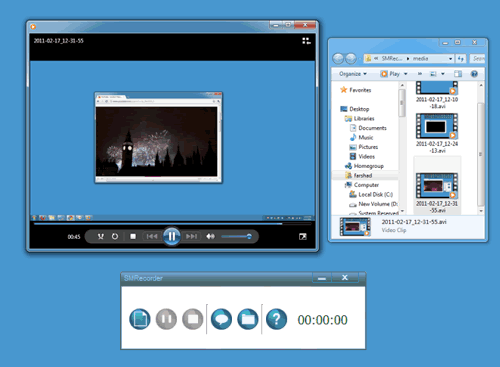
Task: Minimize the SMRecorder window
Action: pos(322,278)
